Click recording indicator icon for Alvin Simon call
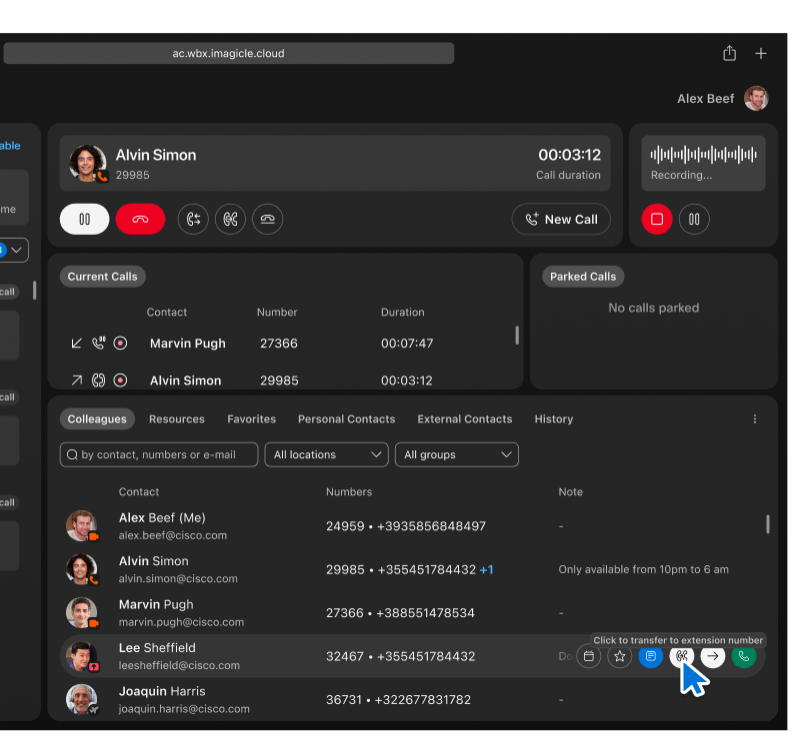The image size is (798, 746). [x=120, y=380]
